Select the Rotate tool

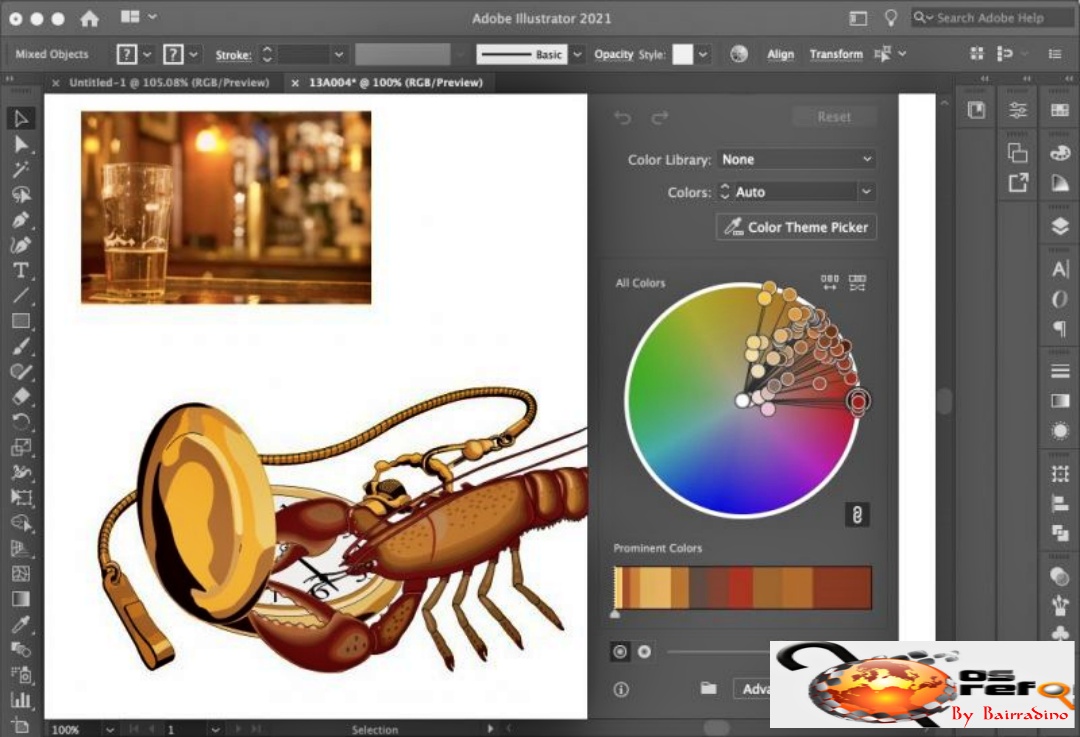21,422
